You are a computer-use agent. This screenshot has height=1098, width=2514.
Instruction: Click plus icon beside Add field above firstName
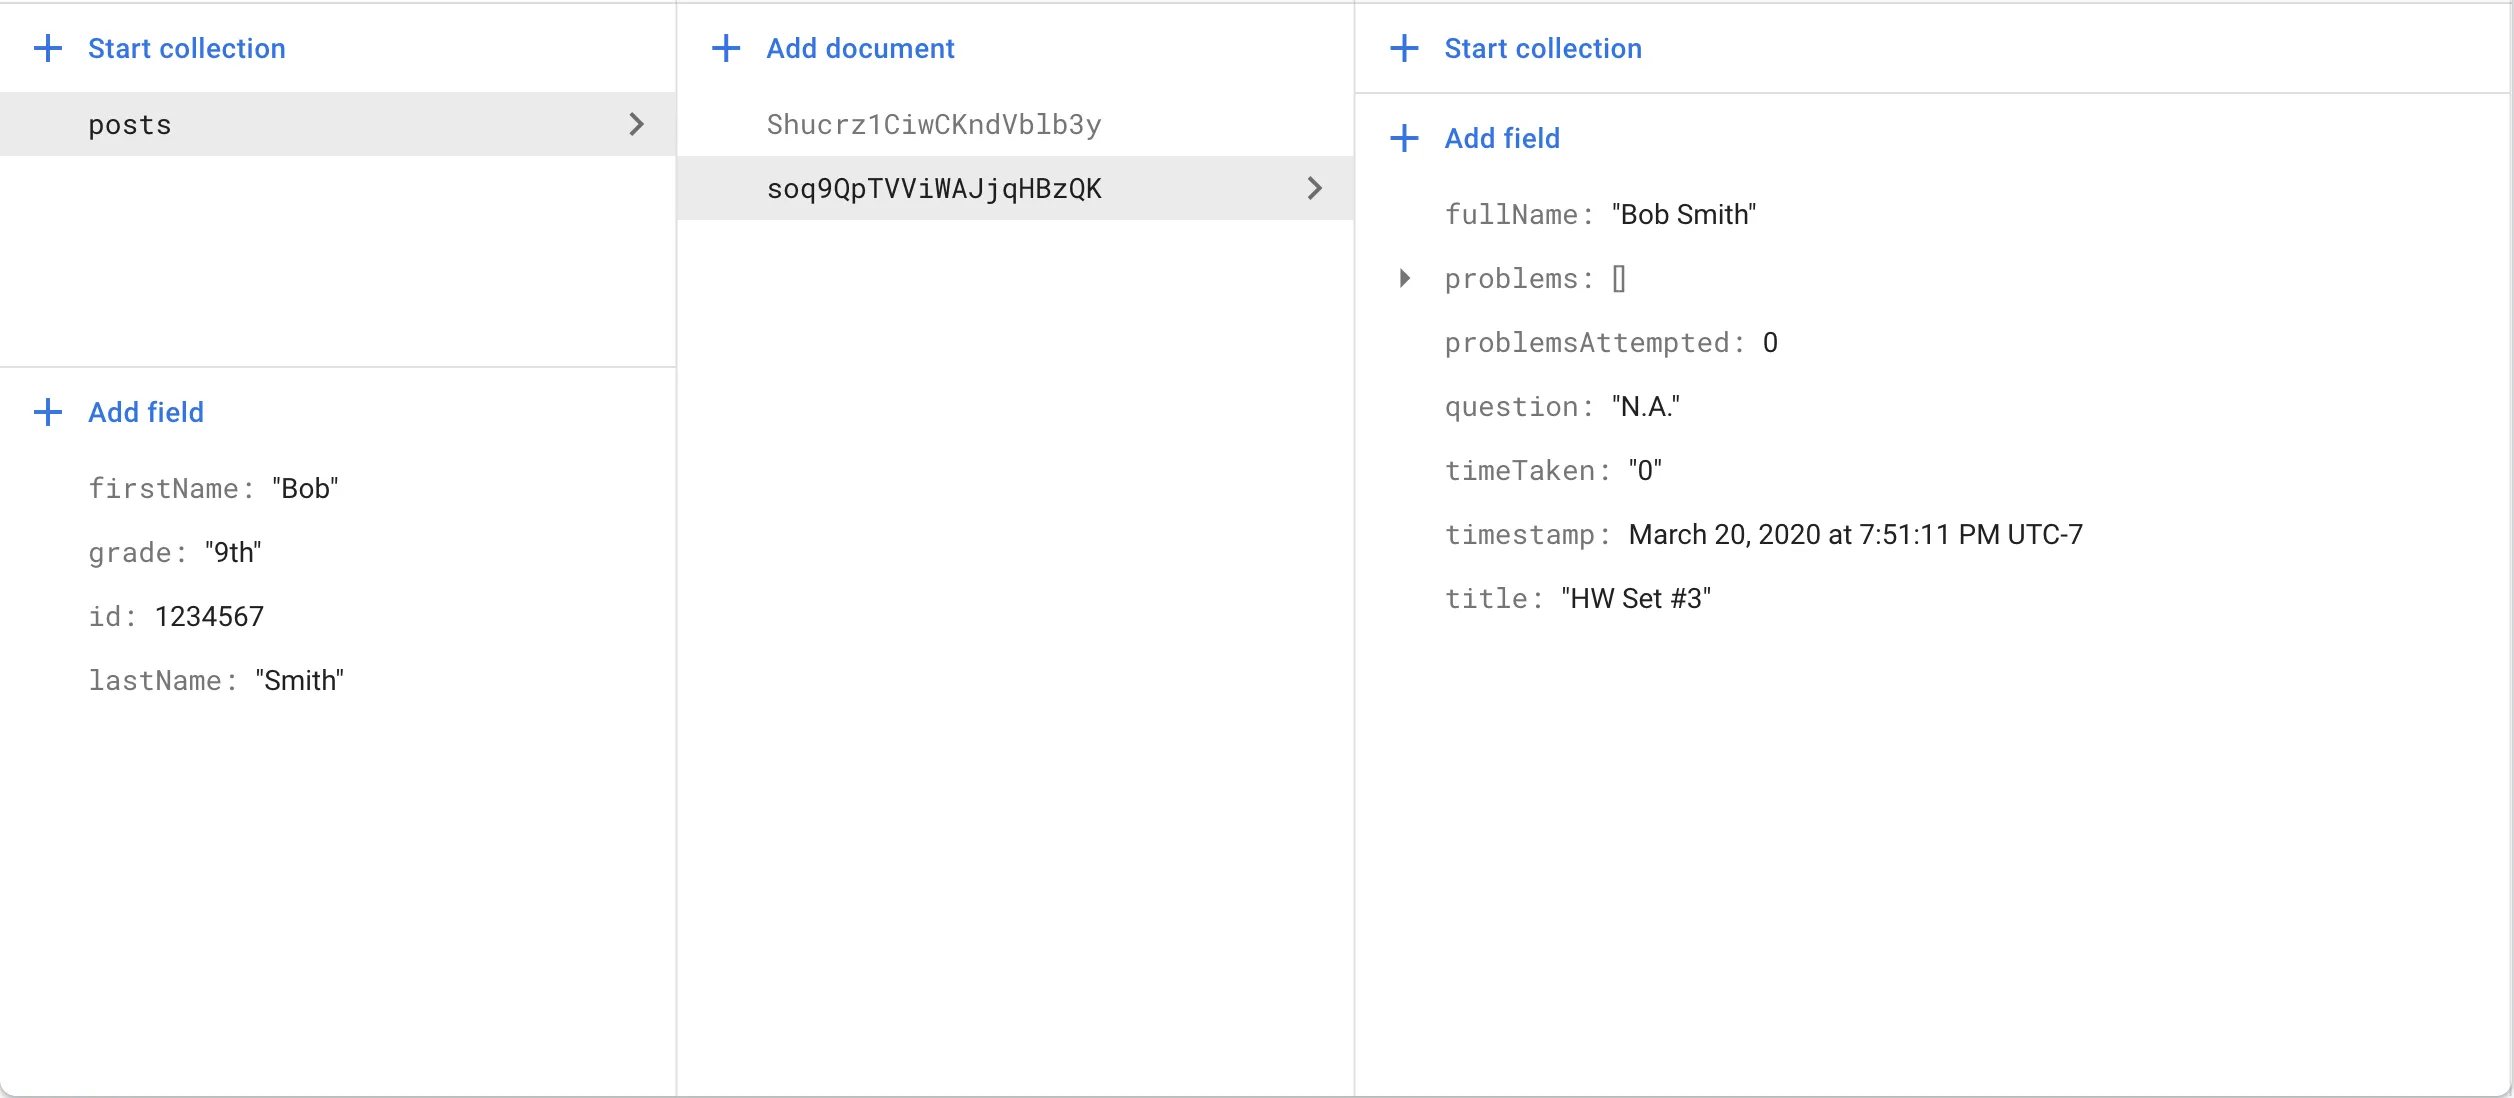[47, 412]
